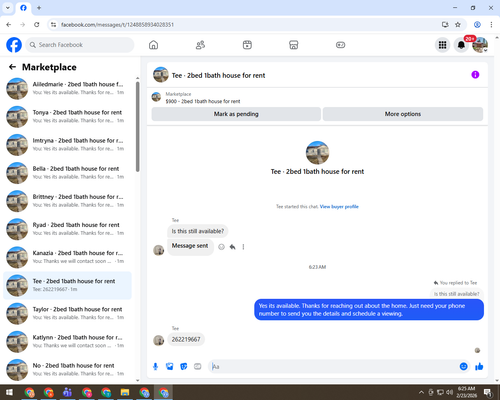The height and width of the screenshot is (400, 500).
Task: Open more options for Message sent
Action: coord(243,247)
